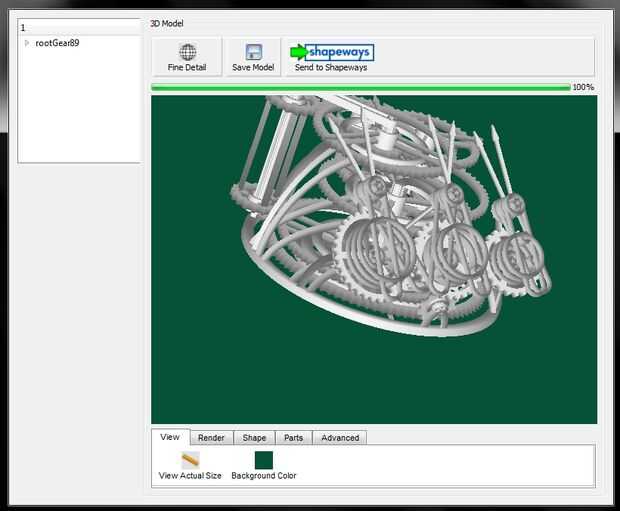The width and height of the screenshot is (620, 511).
Task: Click the Save Model label
Action: [x=253, y=68]
